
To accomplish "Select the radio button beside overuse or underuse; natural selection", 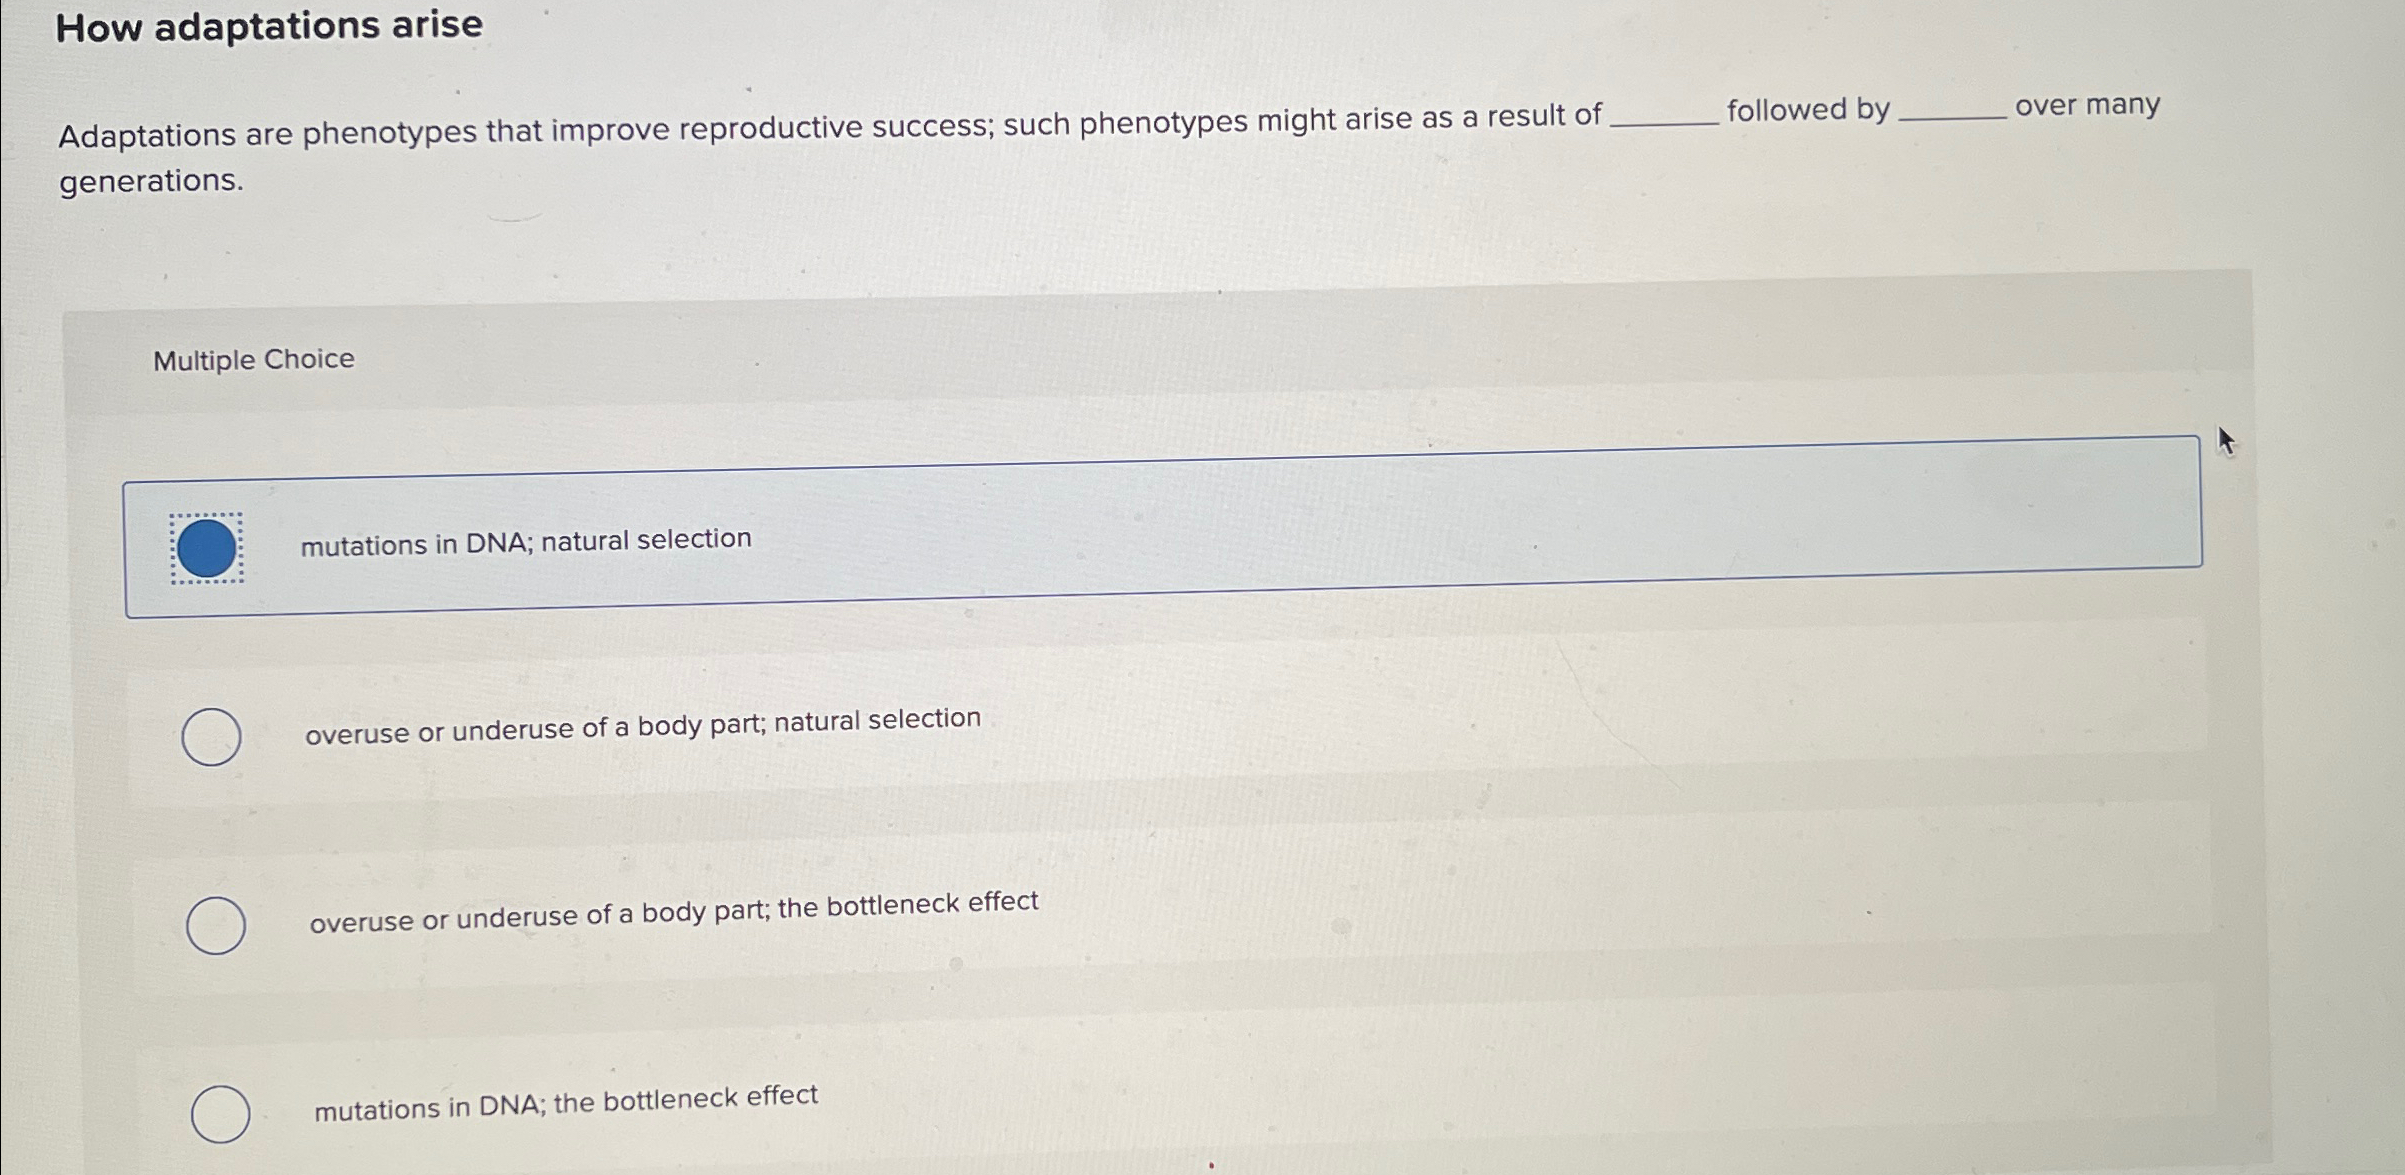I will (213, 735).
